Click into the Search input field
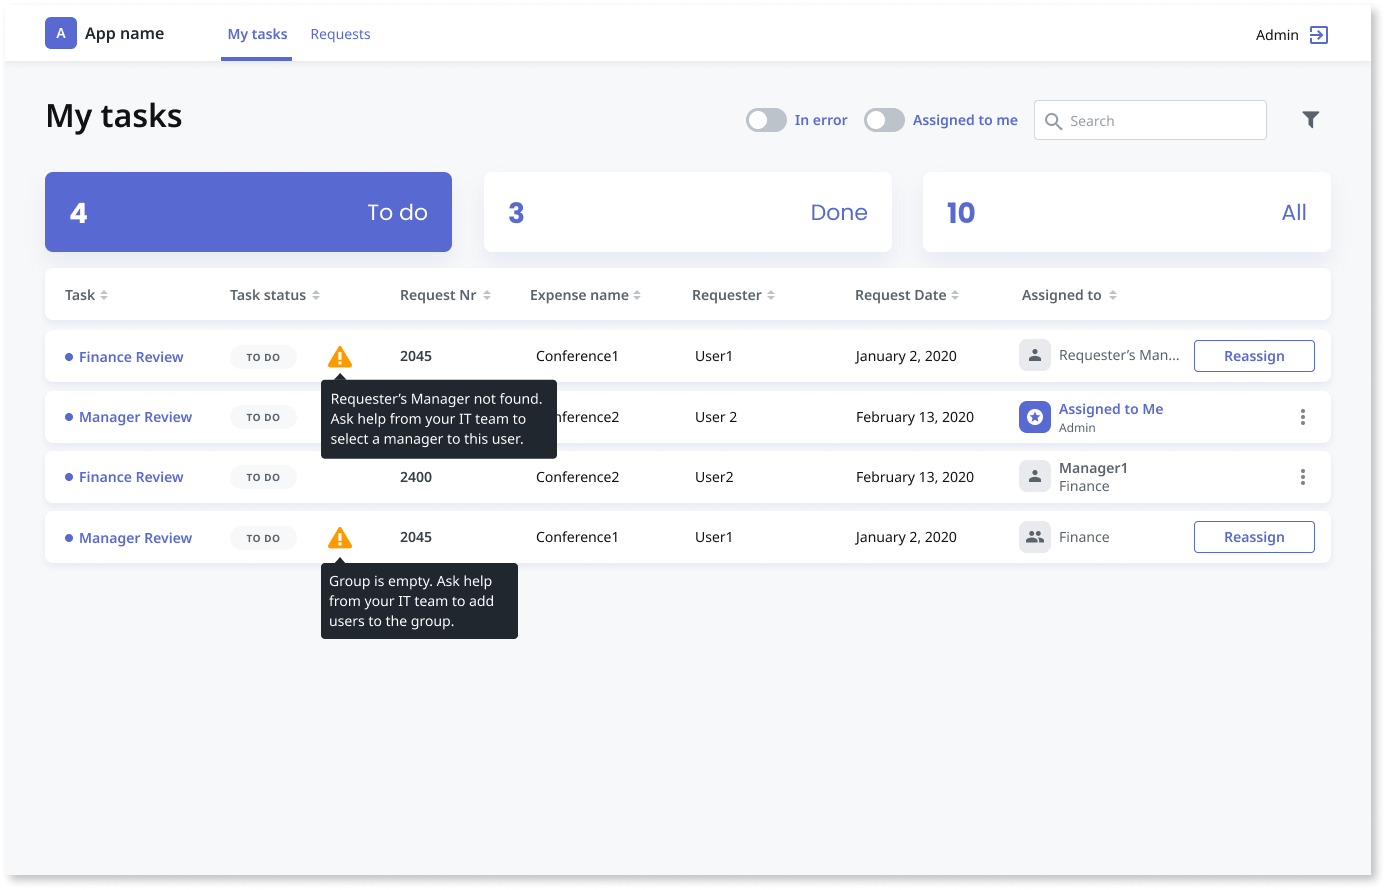 [x=1150, y=120]
